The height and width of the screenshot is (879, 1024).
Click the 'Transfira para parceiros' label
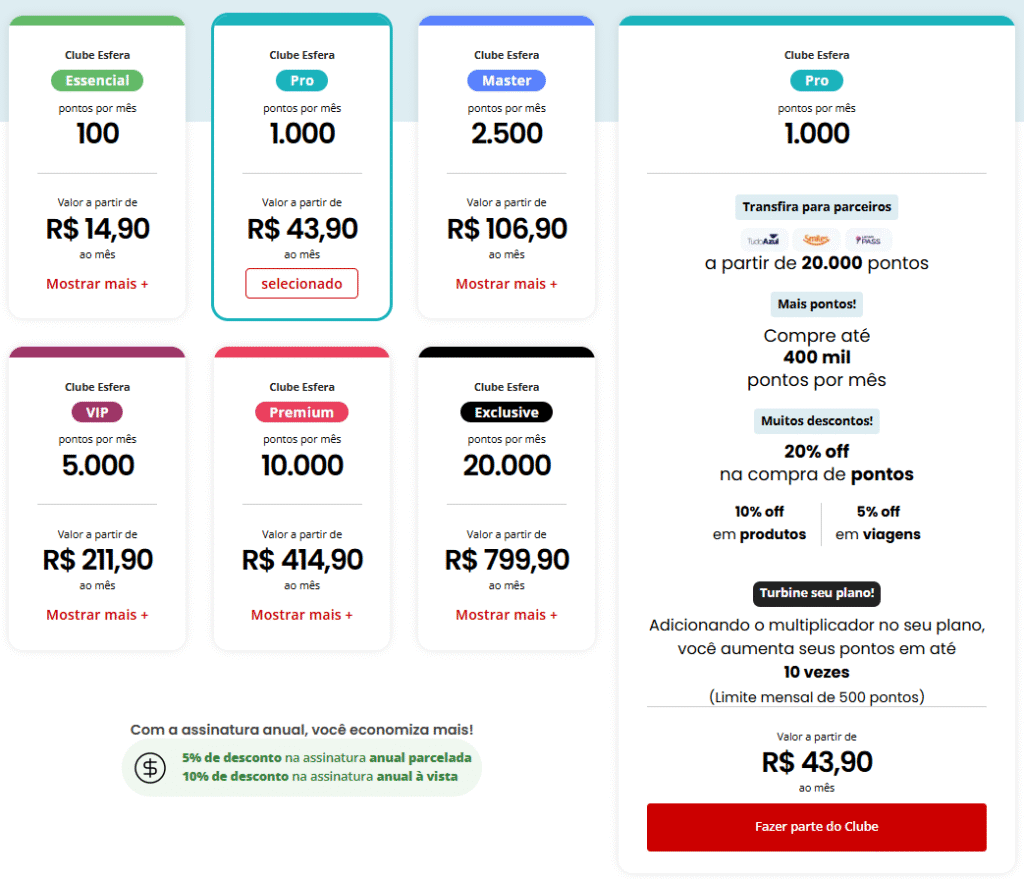[816, 207]
